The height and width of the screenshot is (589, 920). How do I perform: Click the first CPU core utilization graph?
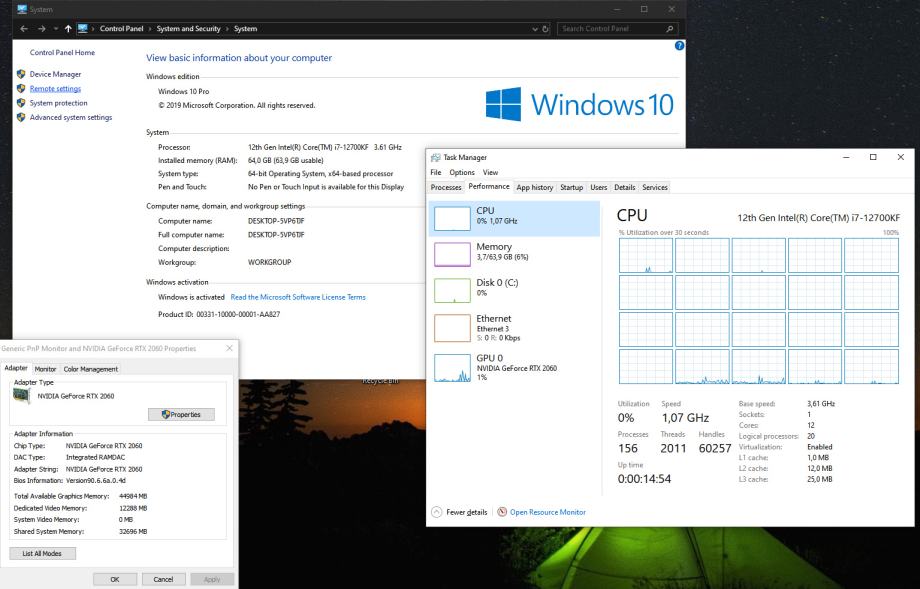pyautogui.click(x=646, y=255)
